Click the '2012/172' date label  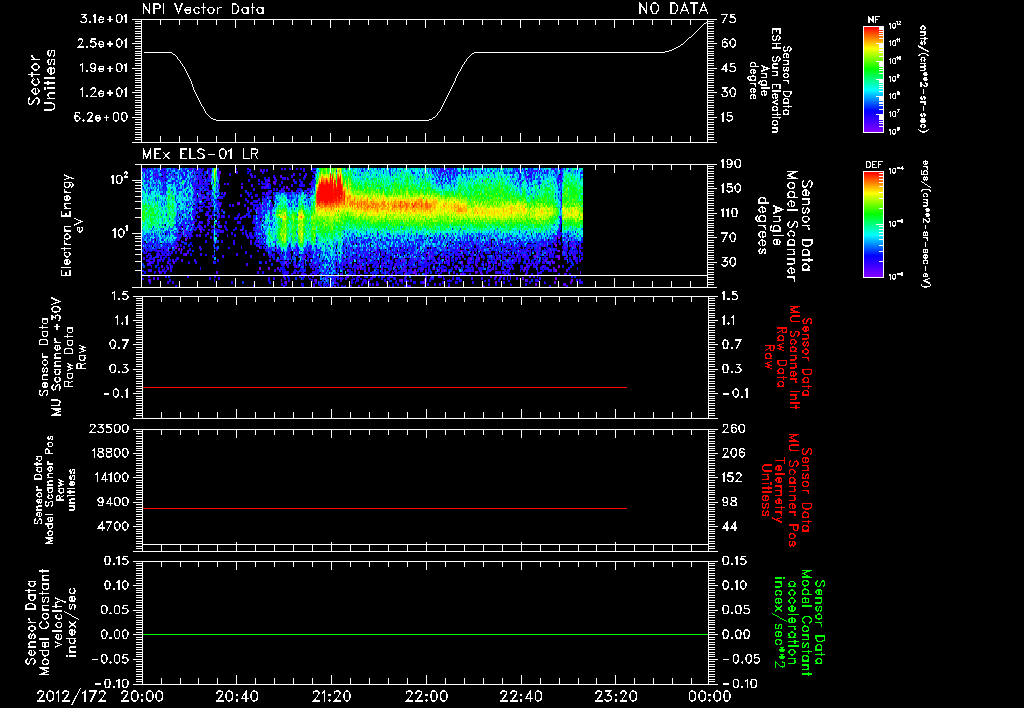point(71,696)
